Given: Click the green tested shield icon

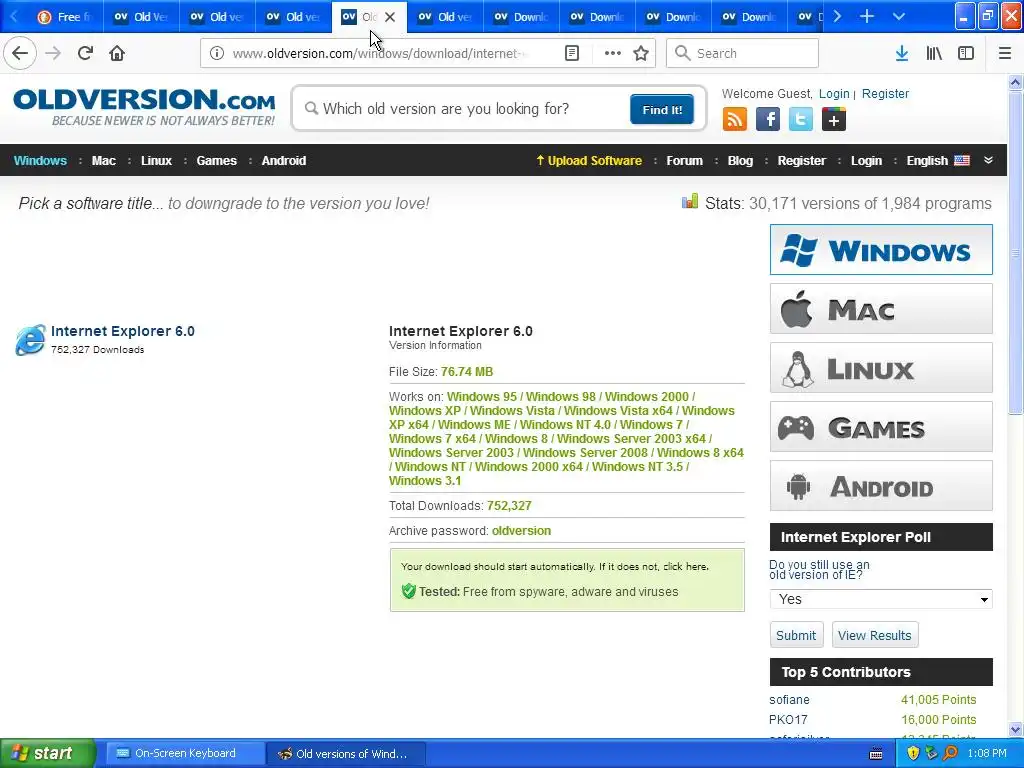Looking at the screenshot, I should click(x=408, y=592).
